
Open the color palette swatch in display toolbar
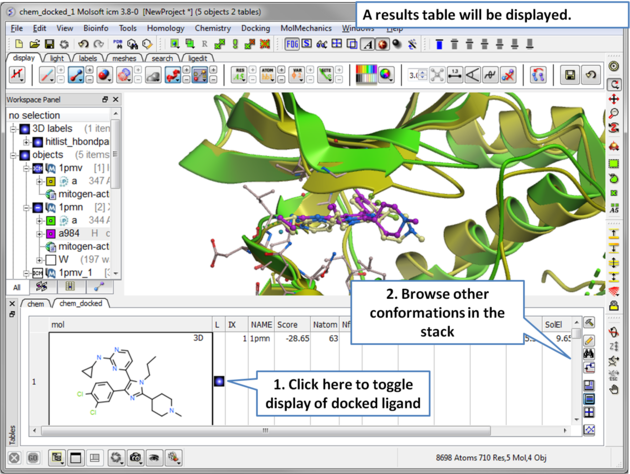[368, 75]
